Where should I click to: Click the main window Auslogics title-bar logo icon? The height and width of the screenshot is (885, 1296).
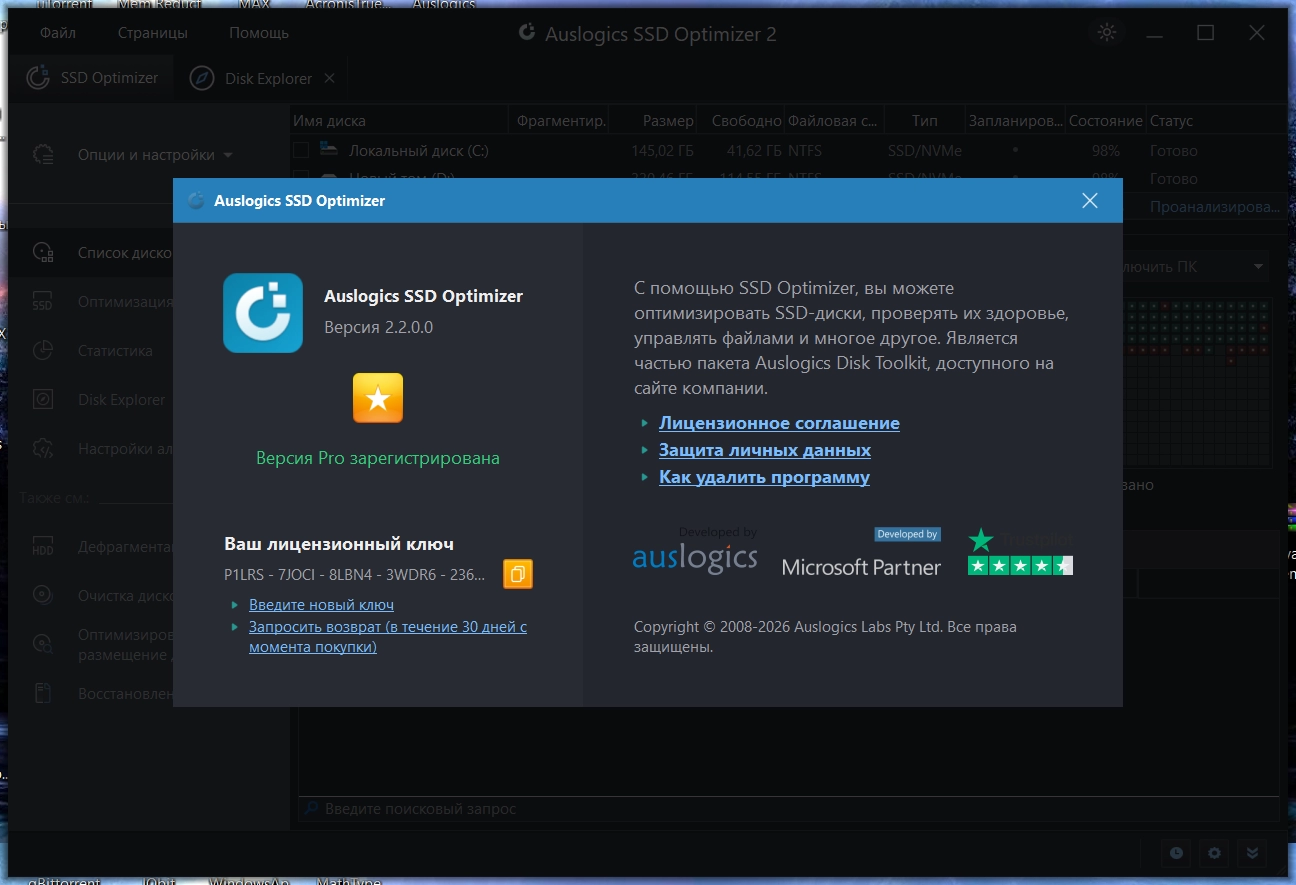click(526, 33)
